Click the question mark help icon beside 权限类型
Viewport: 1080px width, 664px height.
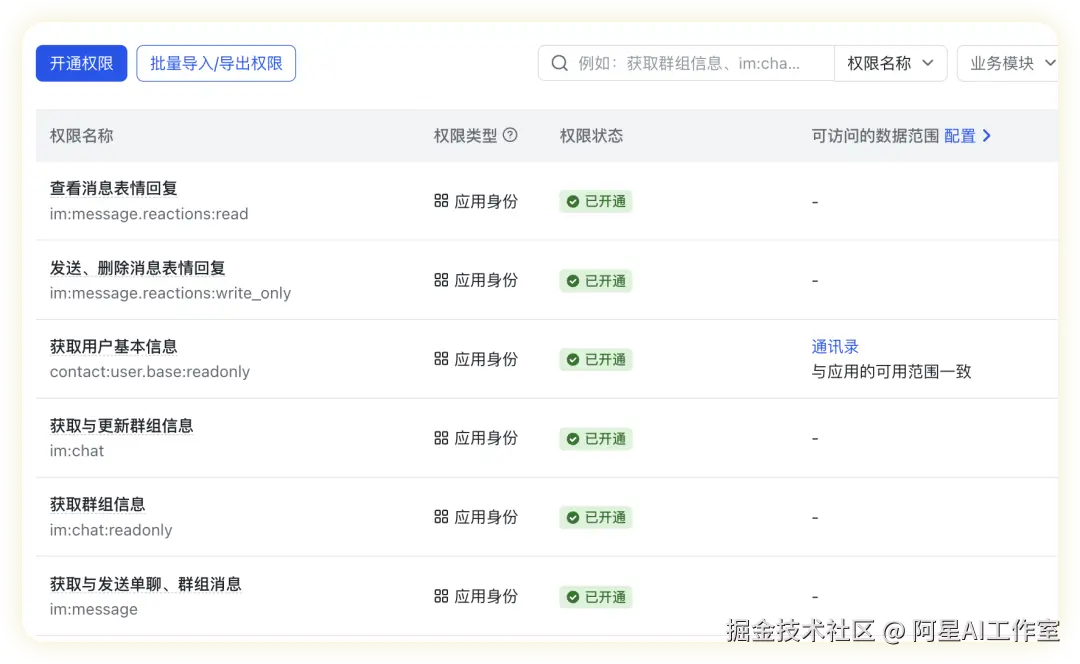pos(510,135)
